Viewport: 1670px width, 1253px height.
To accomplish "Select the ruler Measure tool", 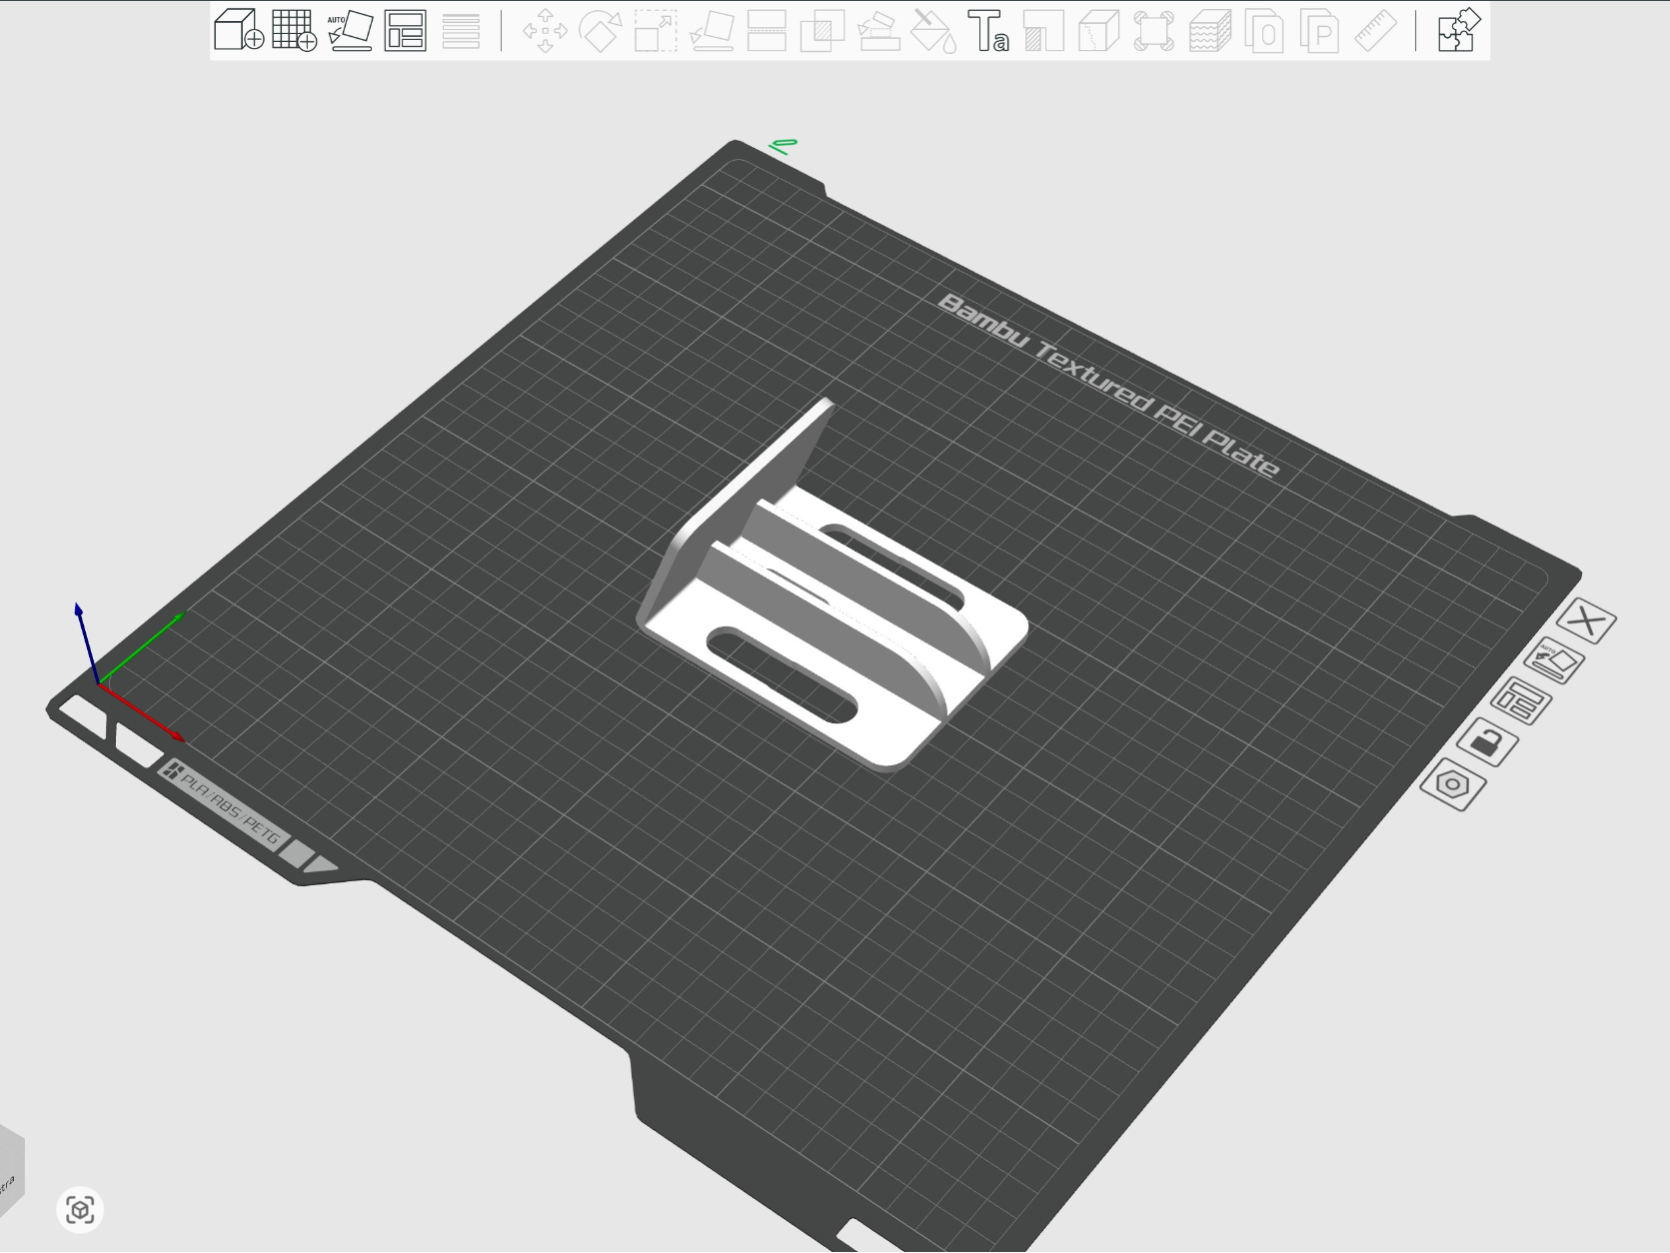I will [1375, 30].
